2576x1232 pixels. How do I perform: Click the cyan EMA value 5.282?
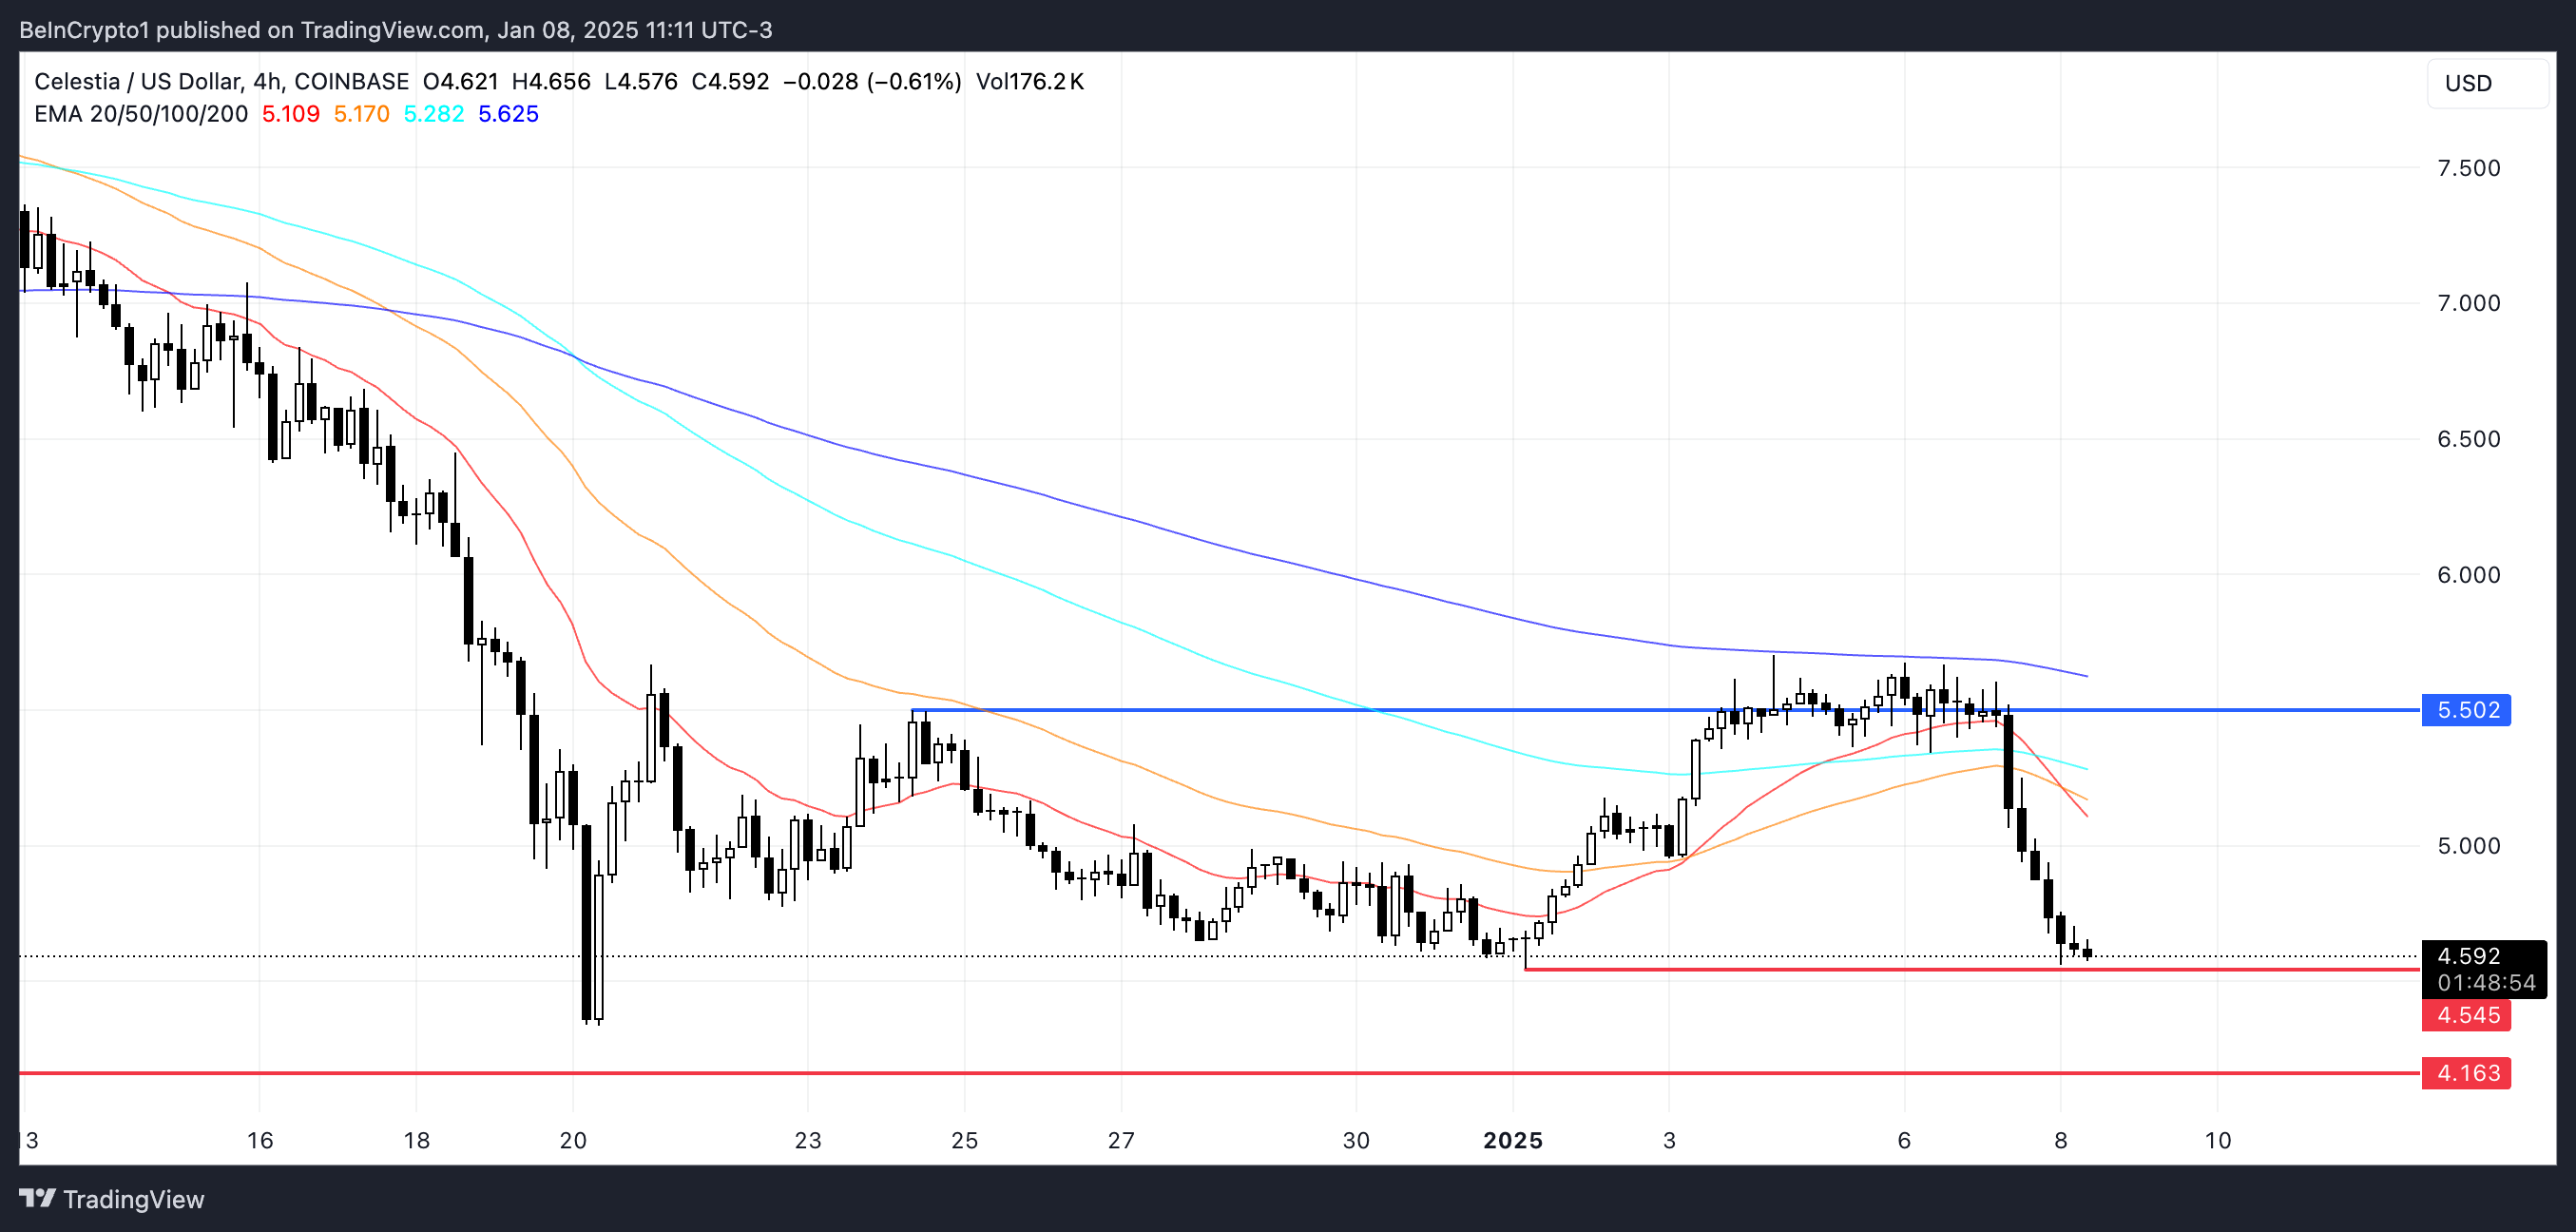click(x=433, y=114)
